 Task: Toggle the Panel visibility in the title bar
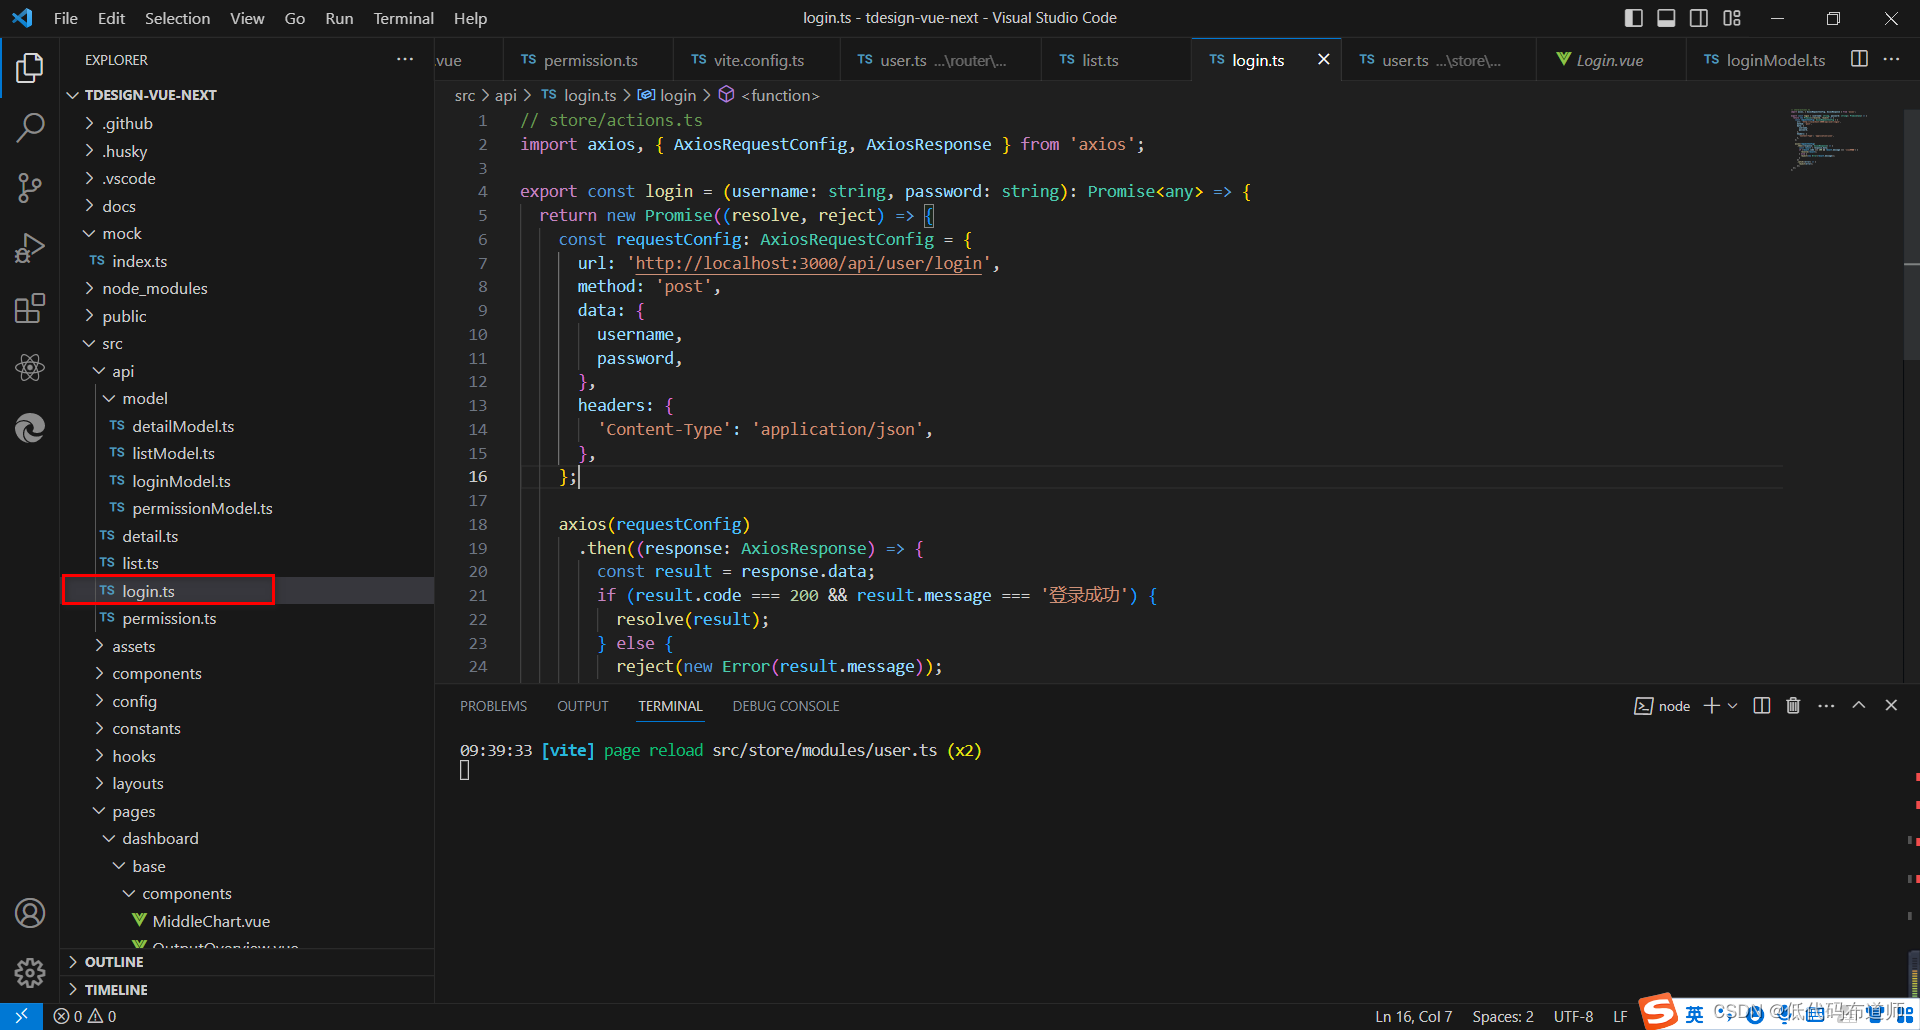coord(1666,17)
